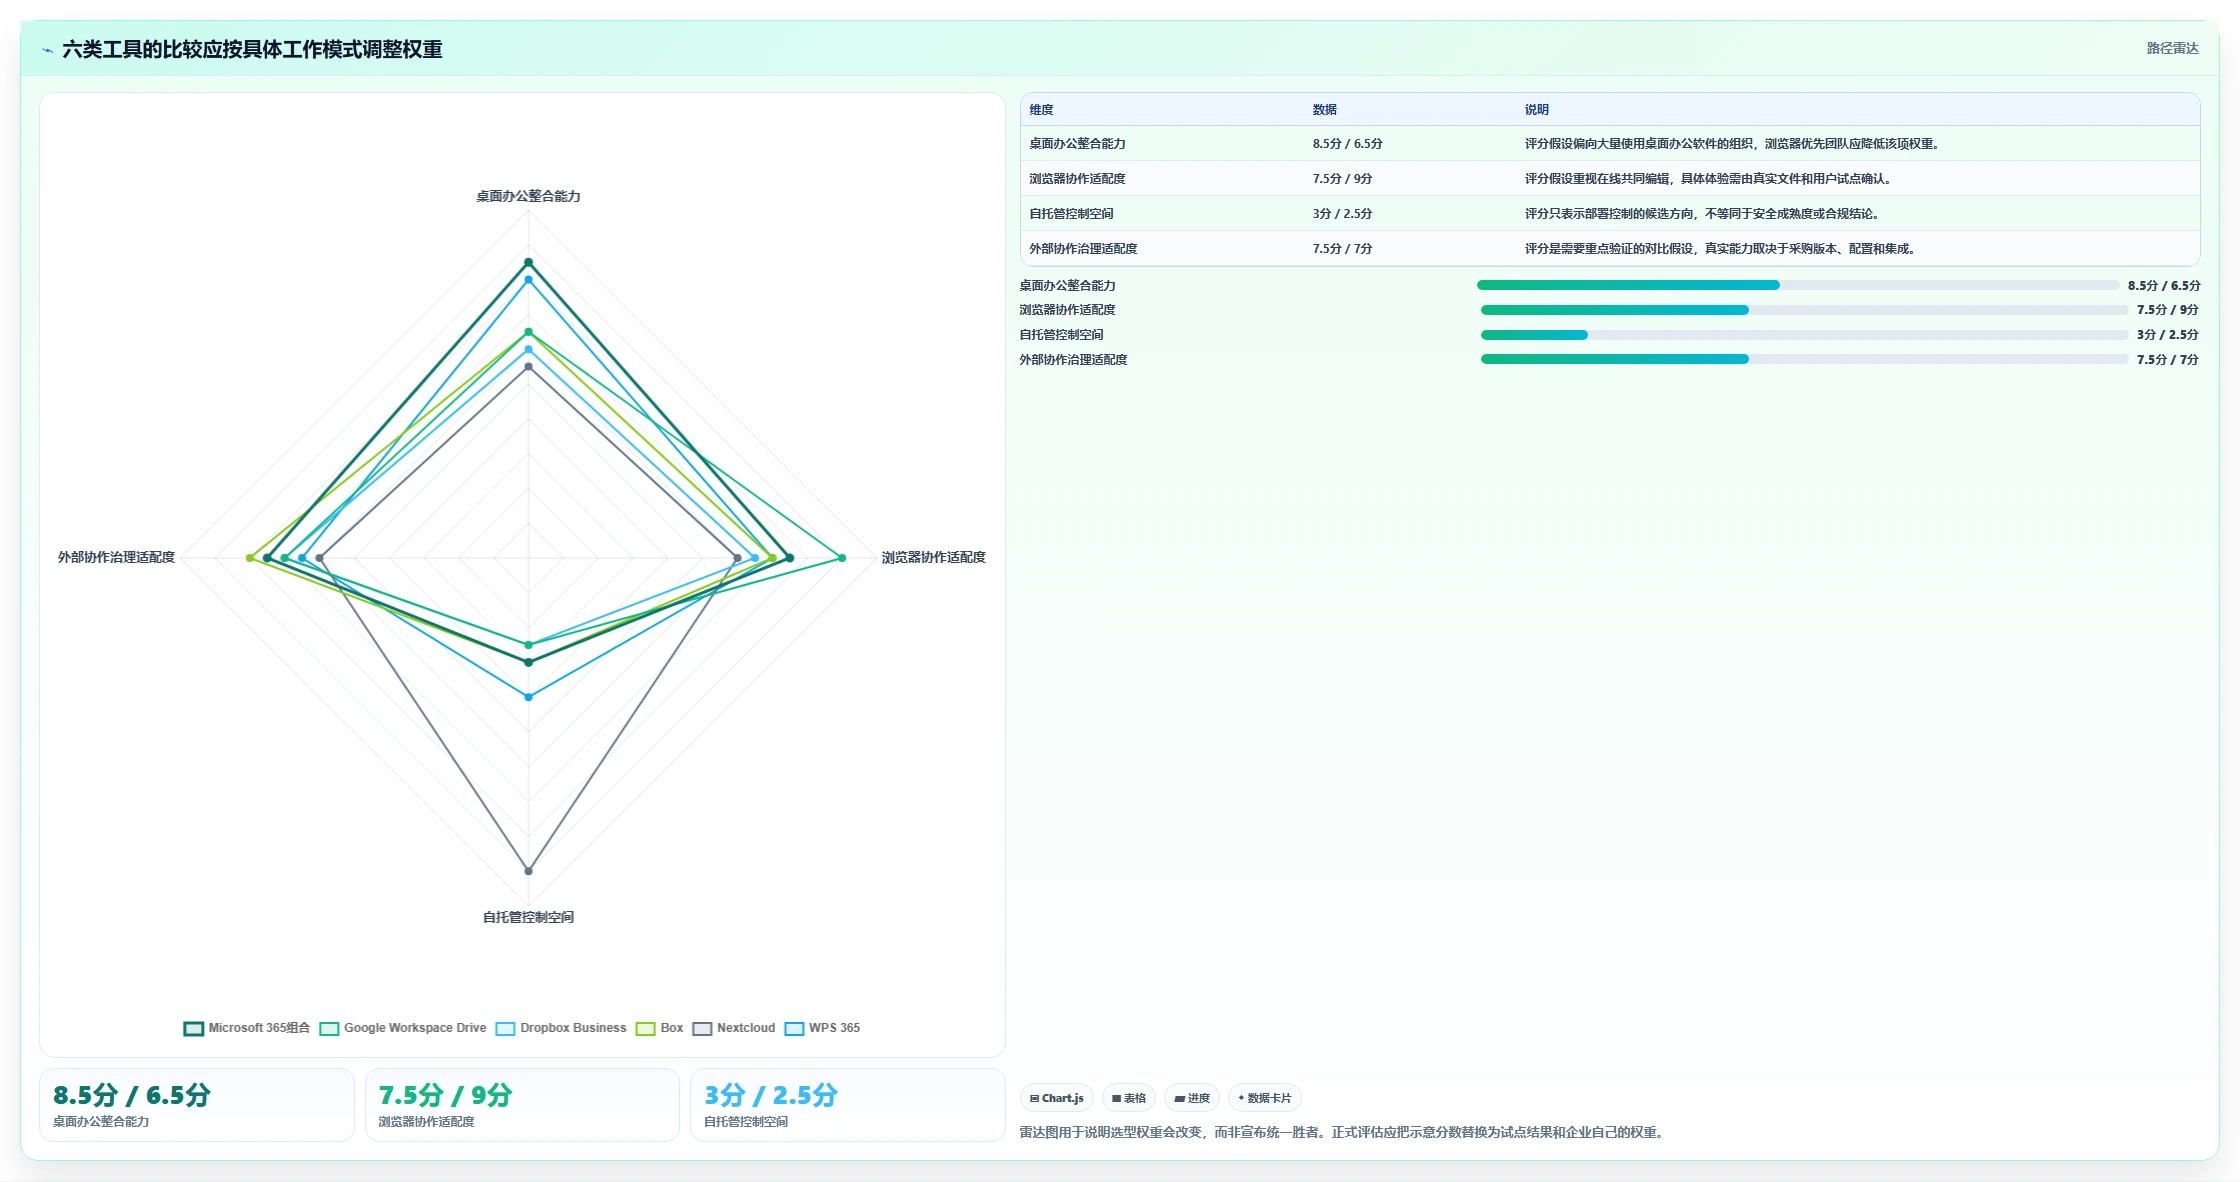Click the 说明 table column header
This screenshot has width=2240, height=1182.
click(x=1536, y=110)
